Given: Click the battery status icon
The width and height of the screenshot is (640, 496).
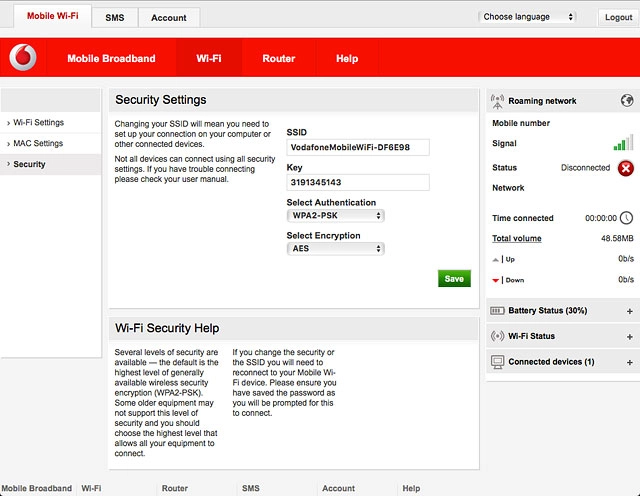Looking at the screenshot, I should click(497, 311).
